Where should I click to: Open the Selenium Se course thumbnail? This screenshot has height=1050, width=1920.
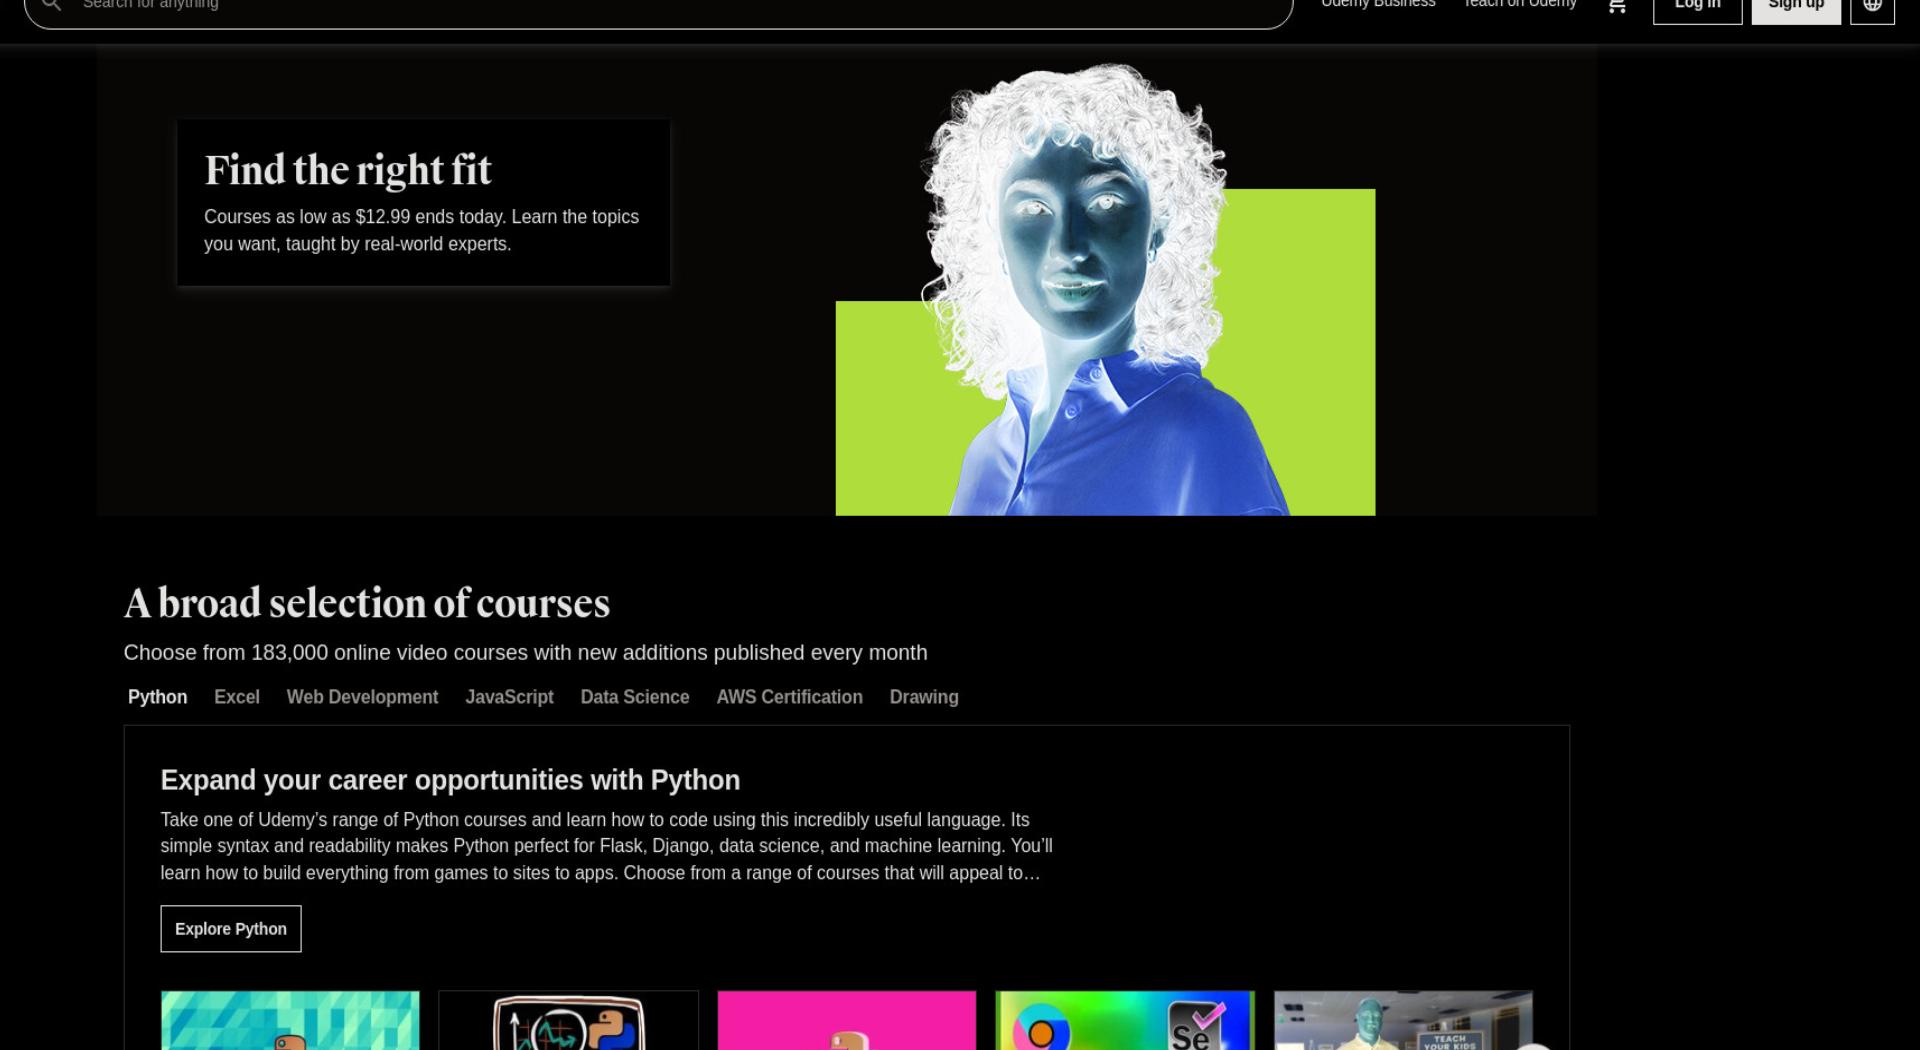(x=1125, y=1020)
